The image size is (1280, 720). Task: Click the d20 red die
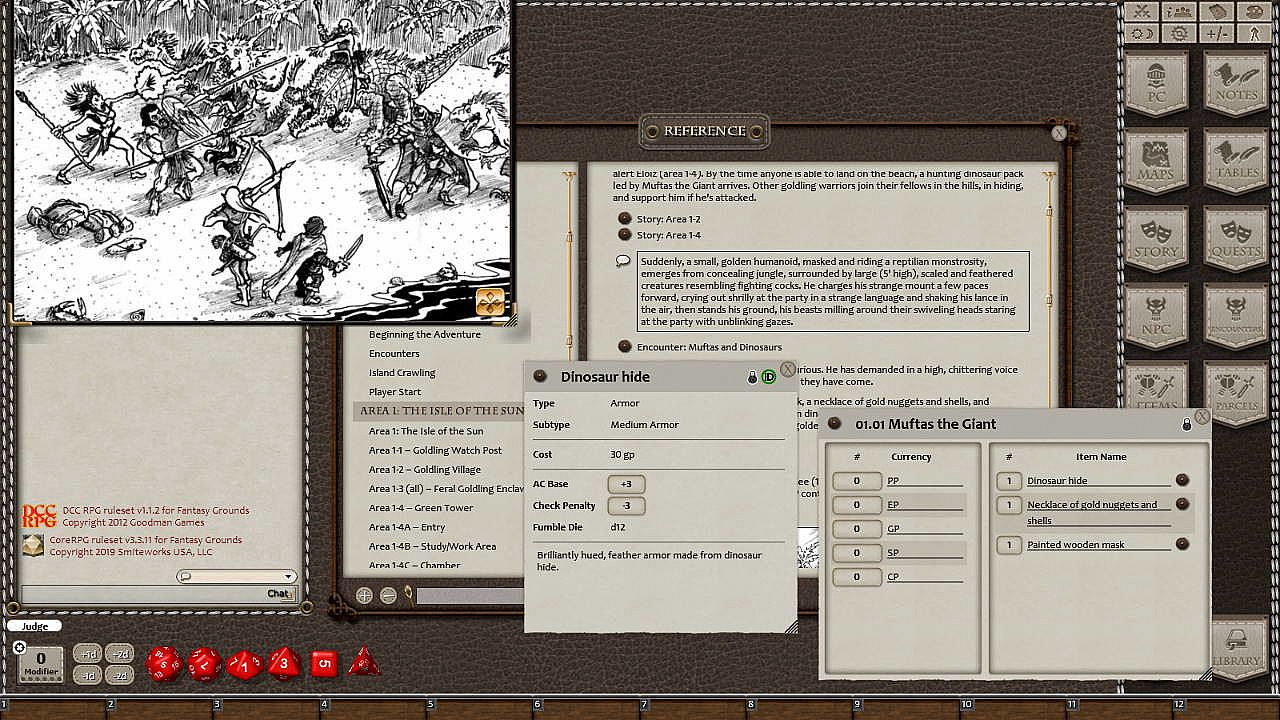tap(165, 663)
